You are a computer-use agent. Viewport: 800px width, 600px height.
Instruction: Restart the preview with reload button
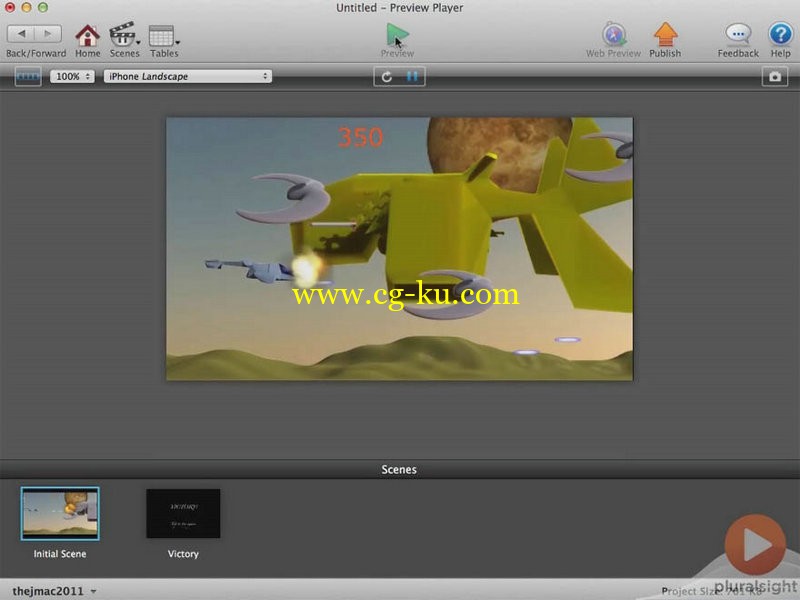click(387, 77)
